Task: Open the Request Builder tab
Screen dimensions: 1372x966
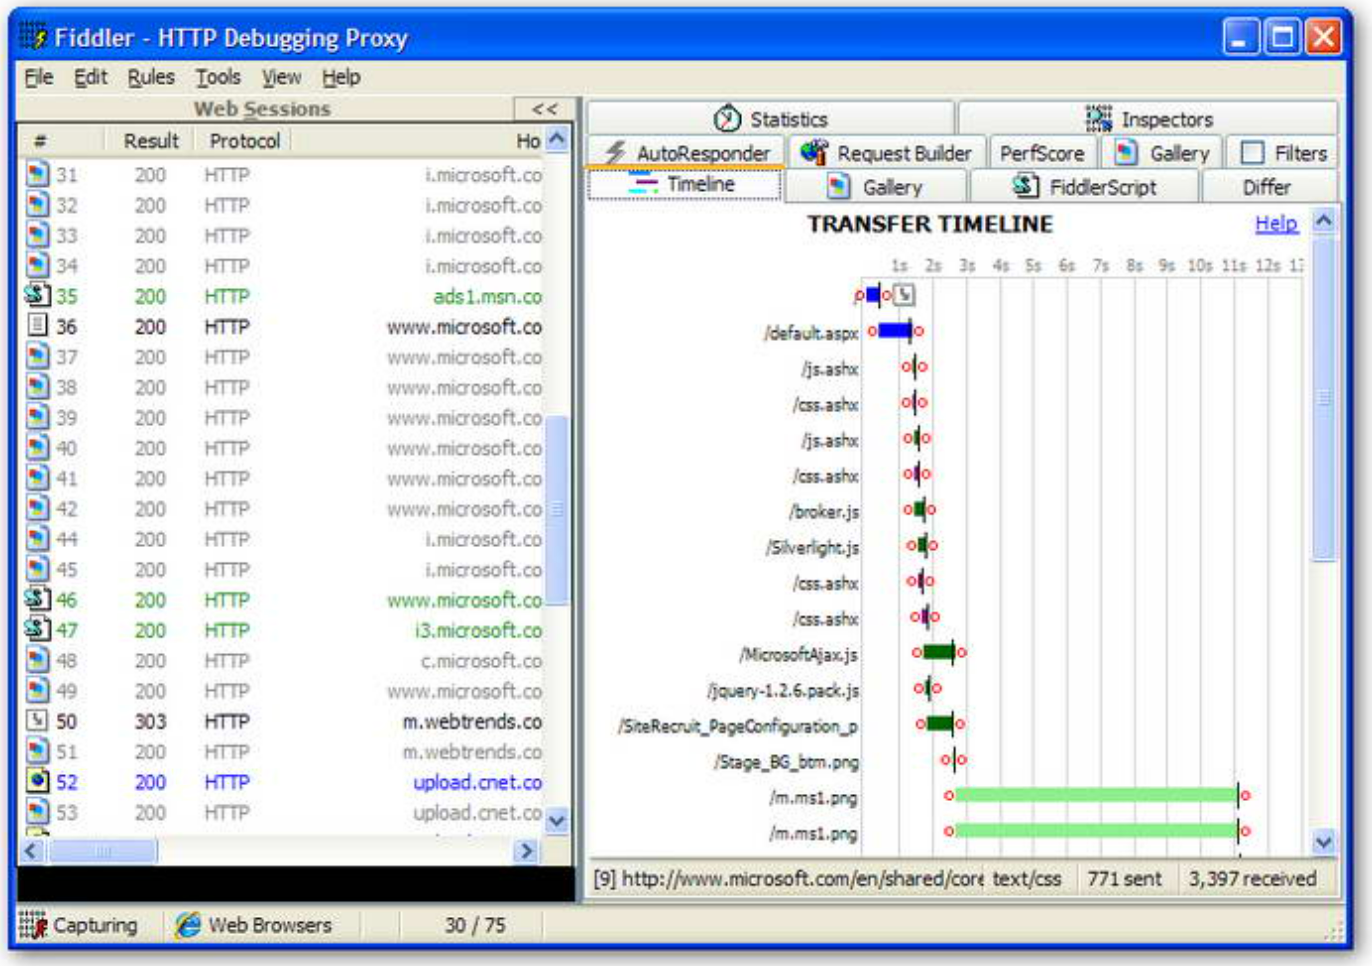Action: [x=887, y=153]
